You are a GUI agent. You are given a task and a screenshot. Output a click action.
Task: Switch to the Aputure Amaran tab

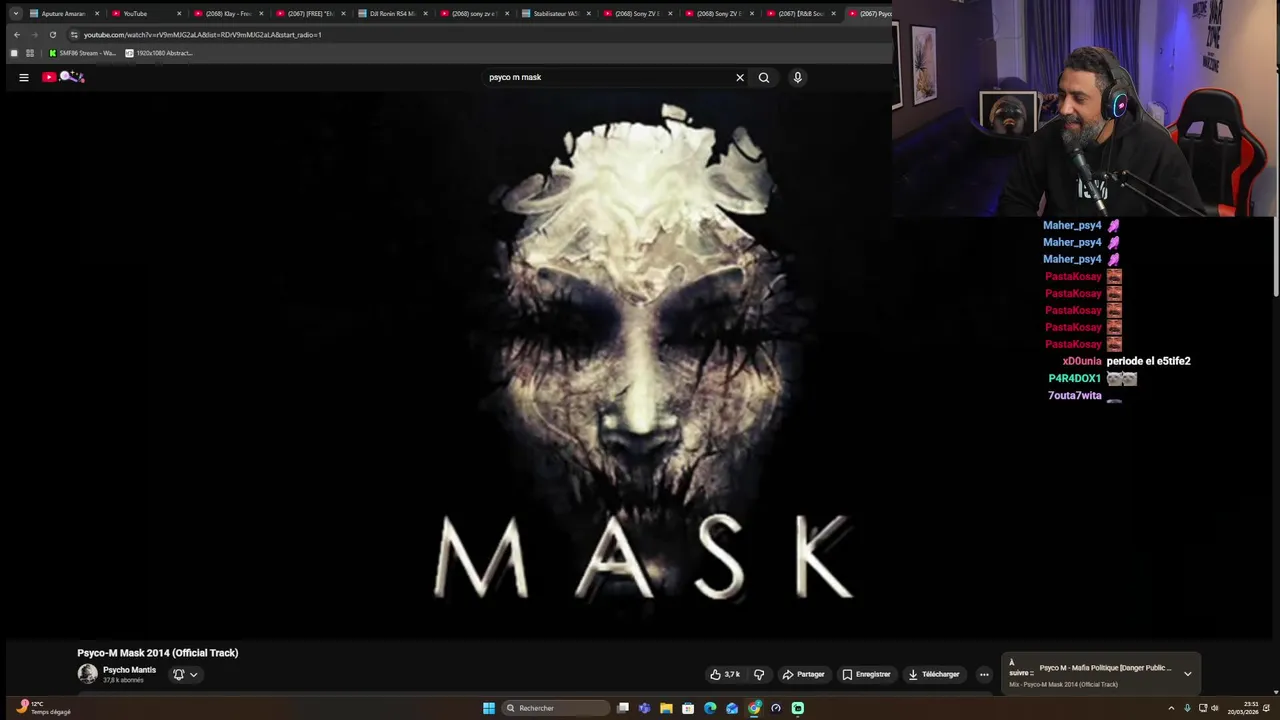(x=62, y=13)
